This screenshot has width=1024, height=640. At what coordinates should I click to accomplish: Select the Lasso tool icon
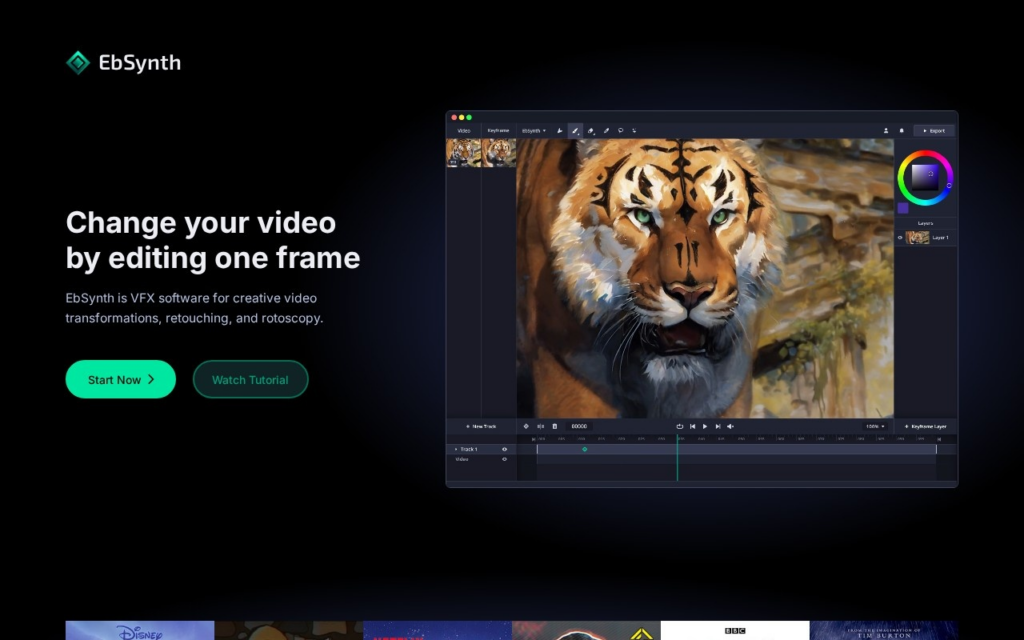620,131
